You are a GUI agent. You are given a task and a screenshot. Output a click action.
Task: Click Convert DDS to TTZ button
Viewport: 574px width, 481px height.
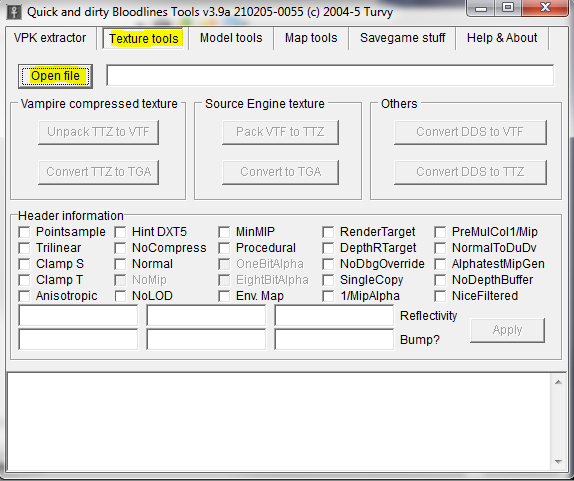470,172
